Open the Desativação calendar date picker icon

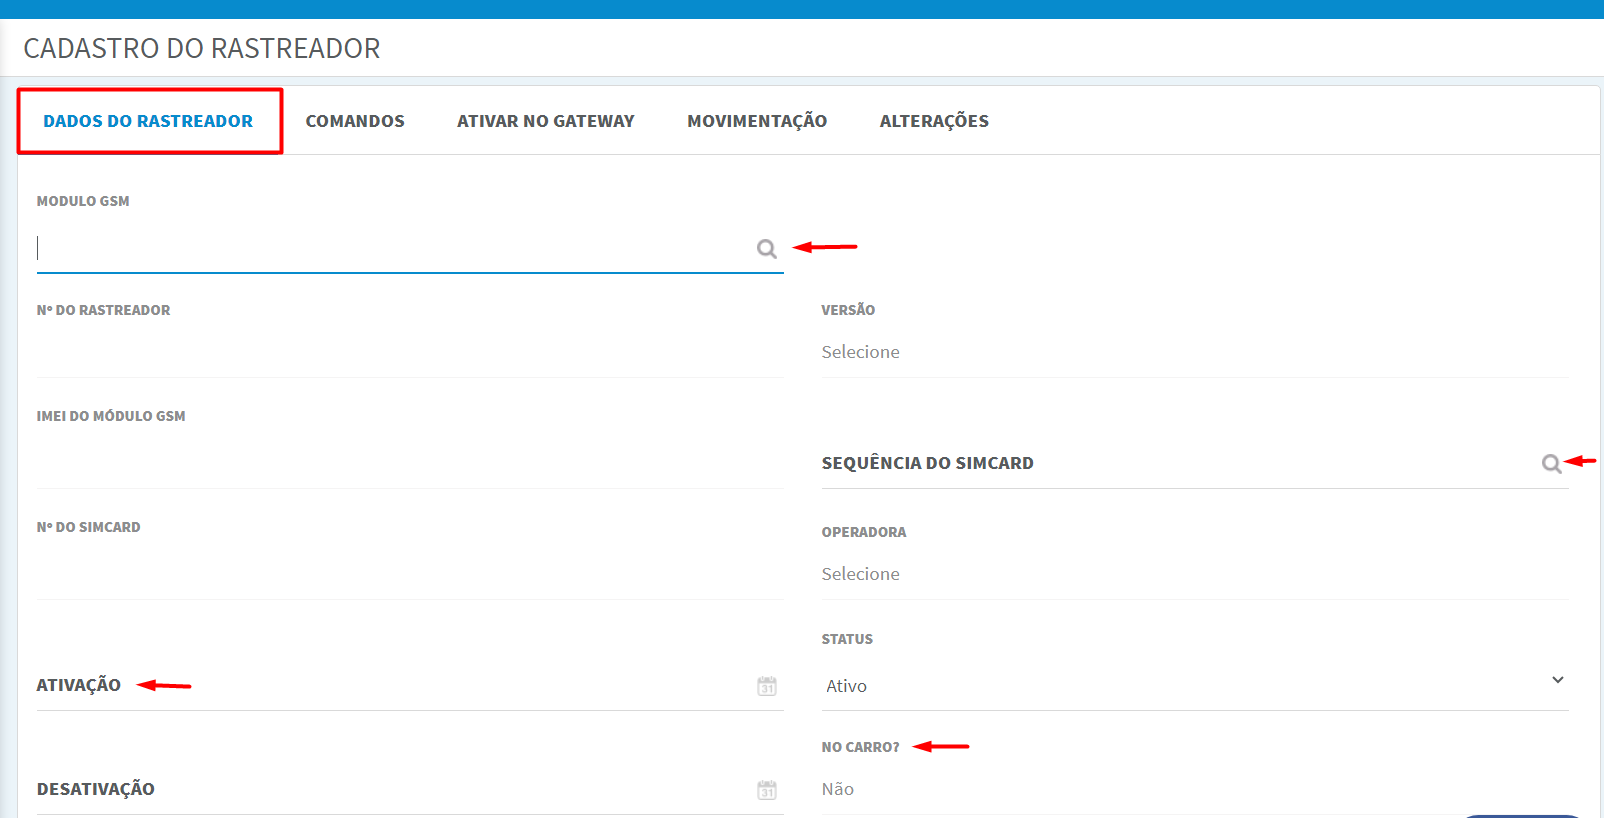[767, 790]
